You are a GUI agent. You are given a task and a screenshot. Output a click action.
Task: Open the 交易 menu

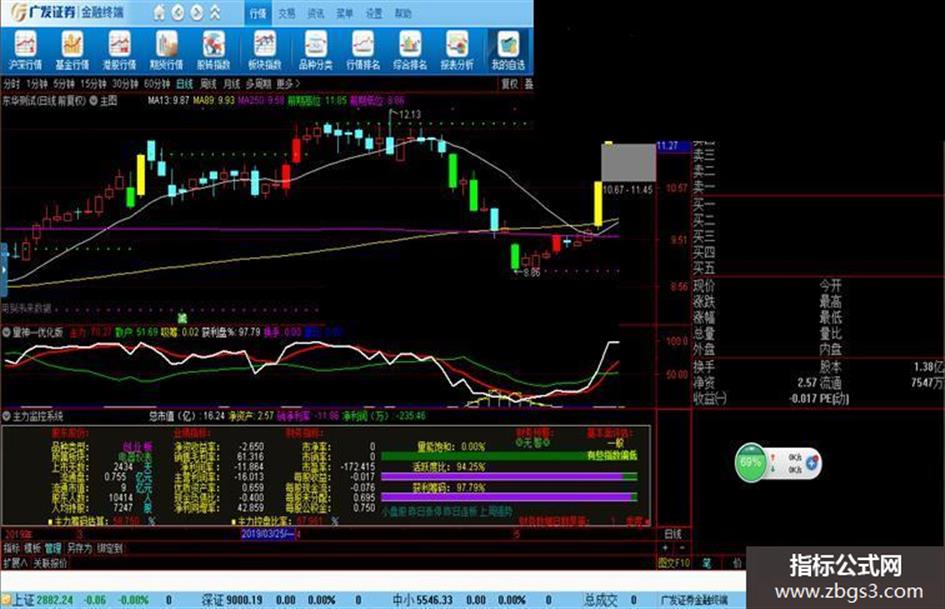point(287,13)
